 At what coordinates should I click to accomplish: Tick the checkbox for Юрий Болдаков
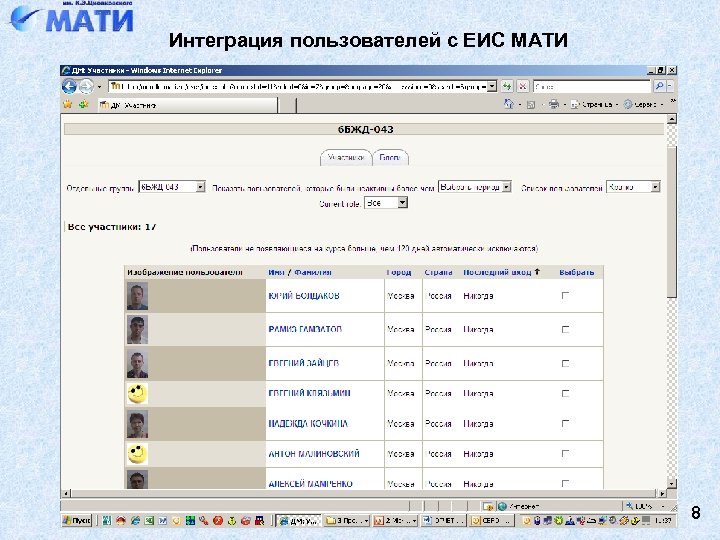[x=565, y=296]
